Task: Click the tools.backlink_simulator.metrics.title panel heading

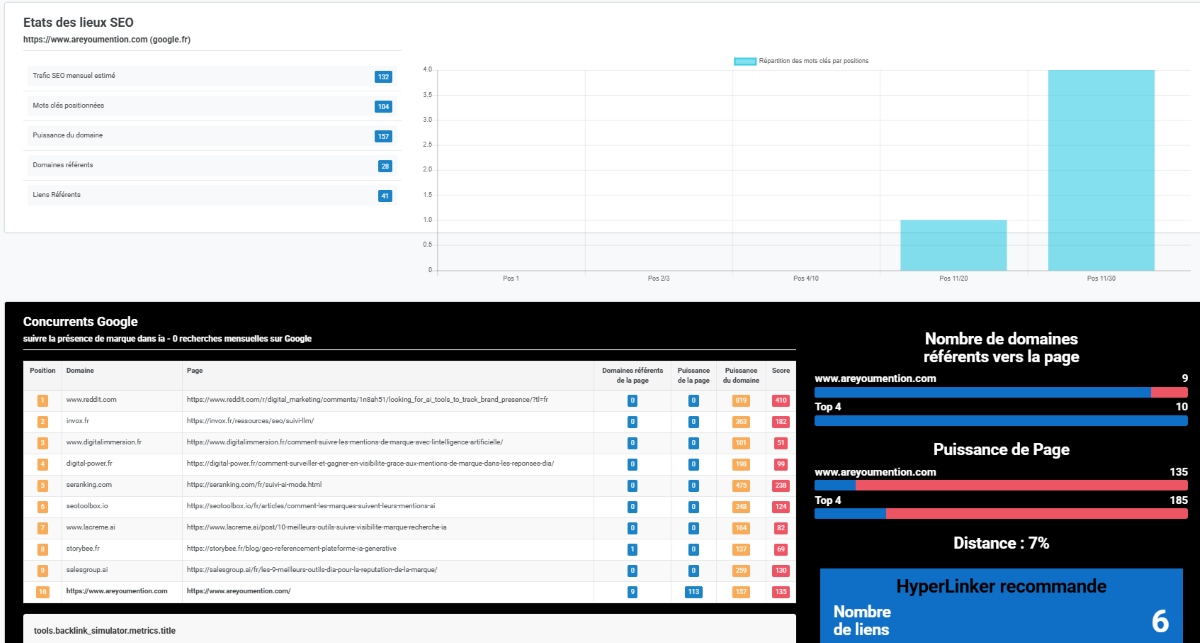Action: pos(106,631)
